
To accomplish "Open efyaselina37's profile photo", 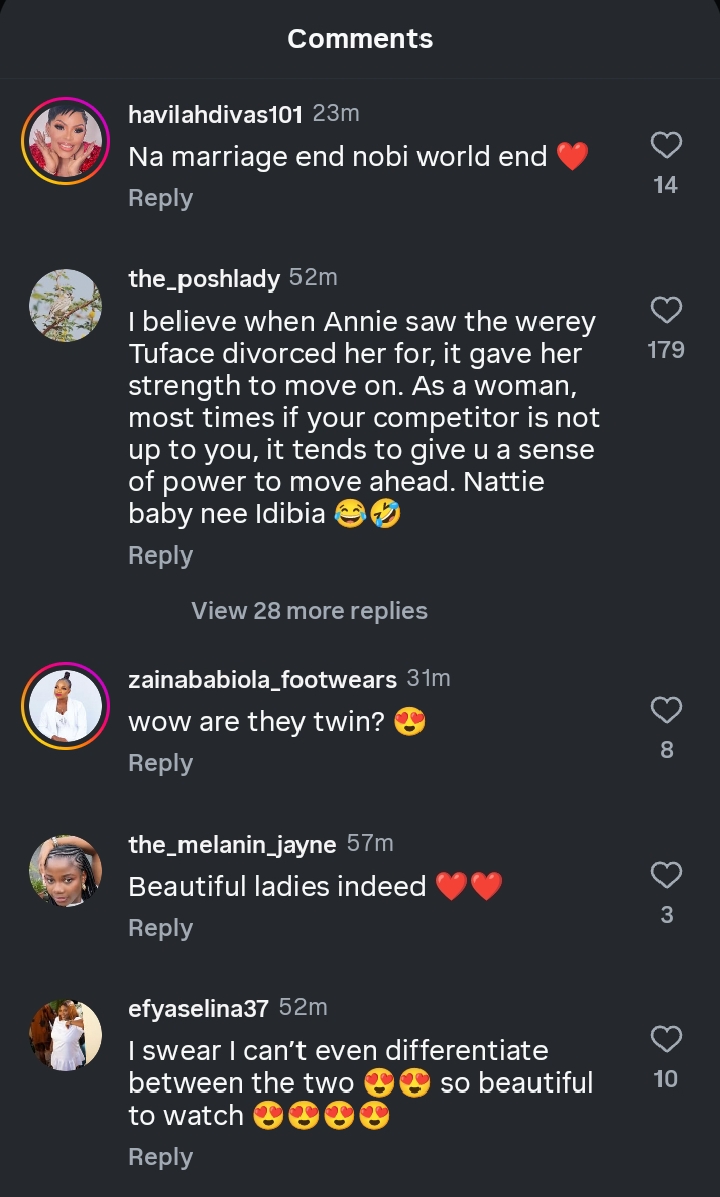I will pyautogui.click(x=65, y=1036).
